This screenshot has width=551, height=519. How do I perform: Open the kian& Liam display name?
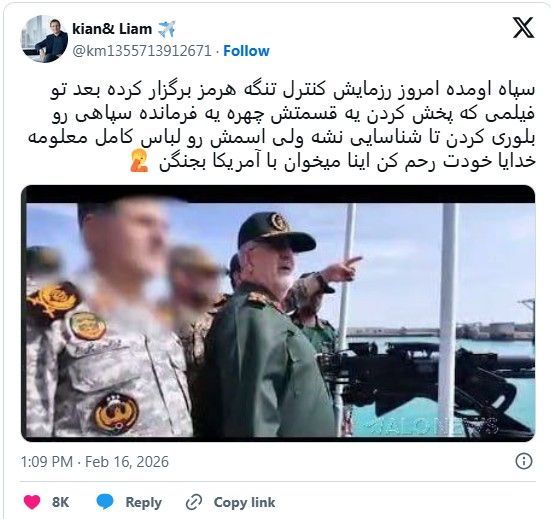112,29
